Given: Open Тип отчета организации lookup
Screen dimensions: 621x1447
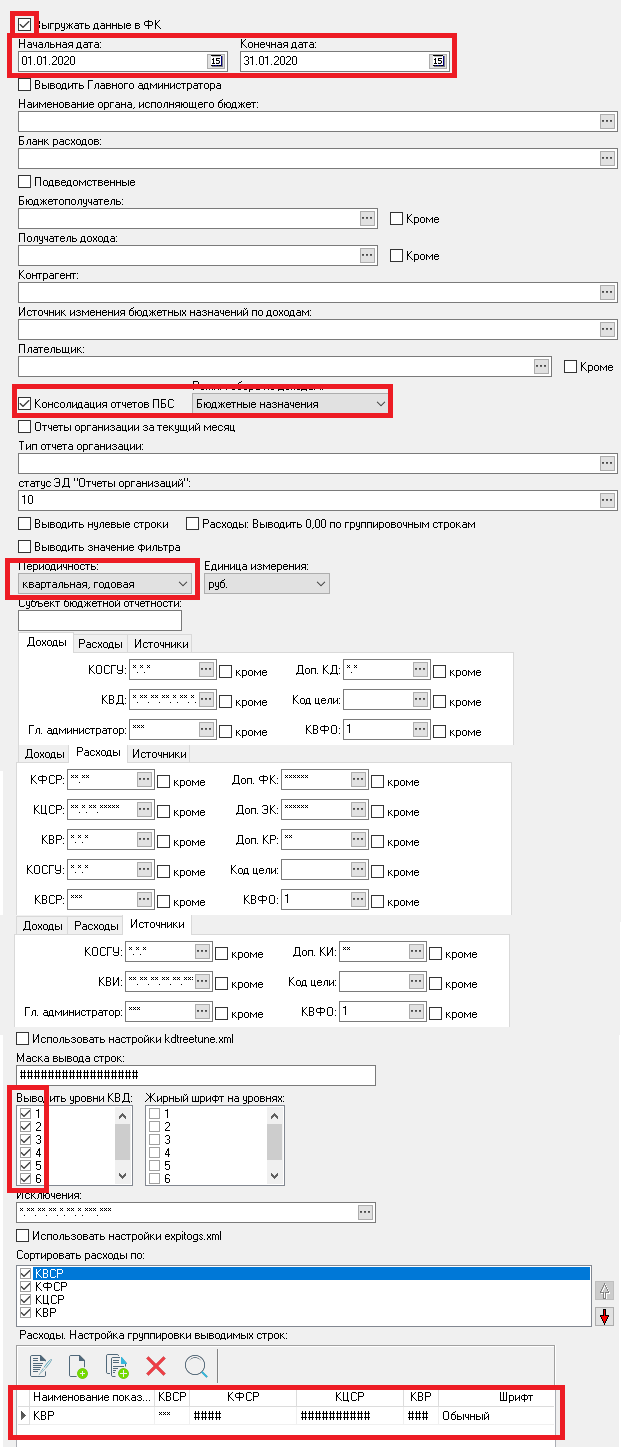Looking at the screenshot, I should point(606,462).
